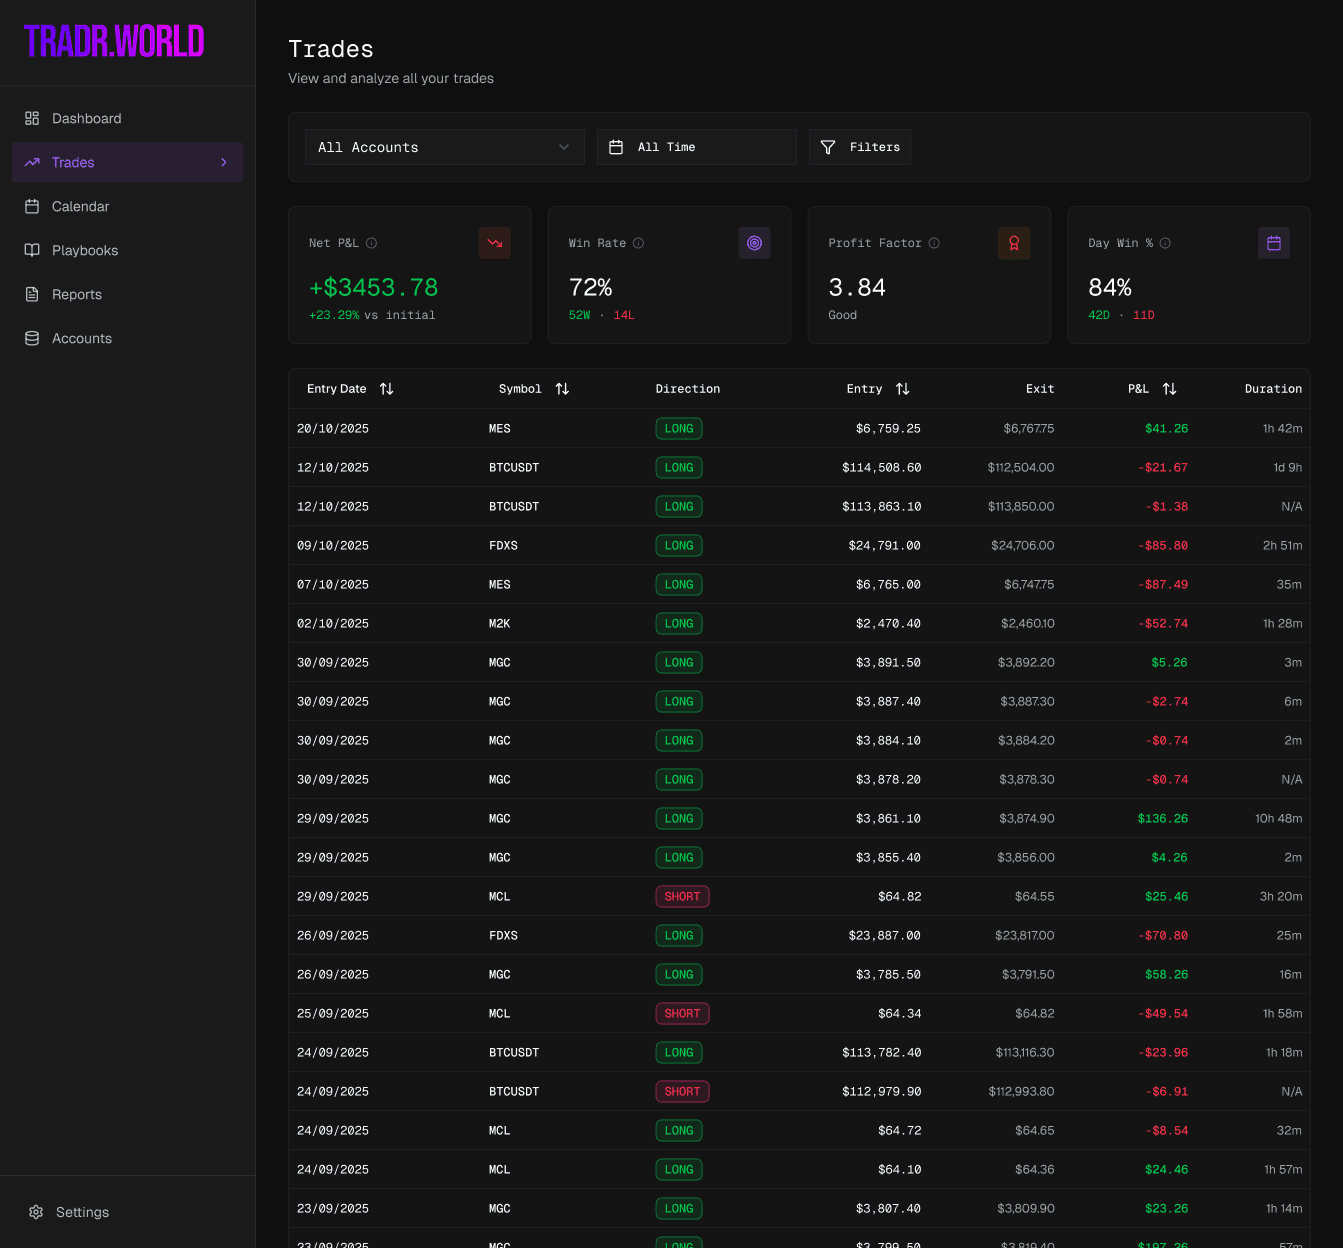Image resolution: width=1343 pixels, height=1248 pixels.
Task: Click the Exit column header
Action: coord(1040,389)
